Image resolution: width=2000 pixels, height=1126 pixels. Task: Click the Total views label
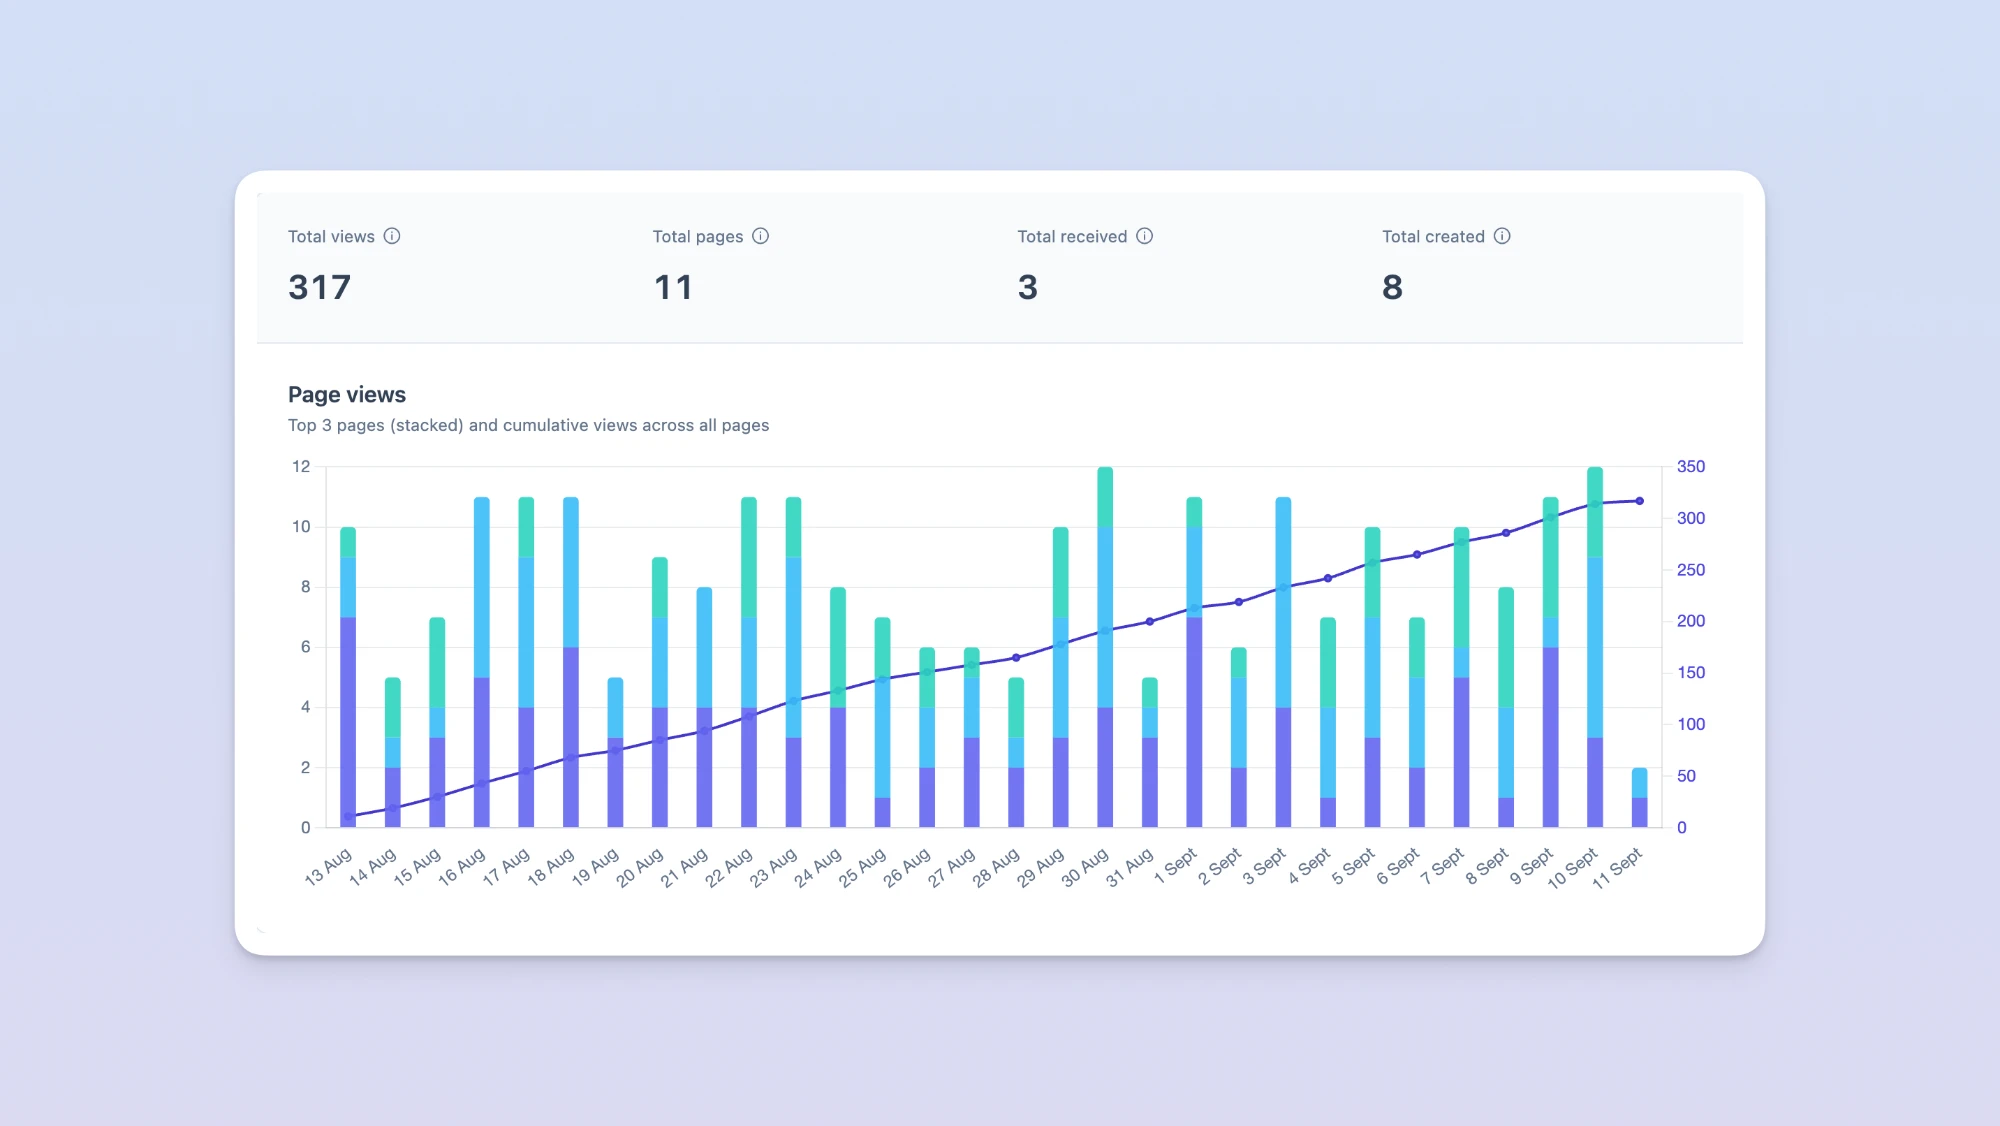tap(331, 237)
